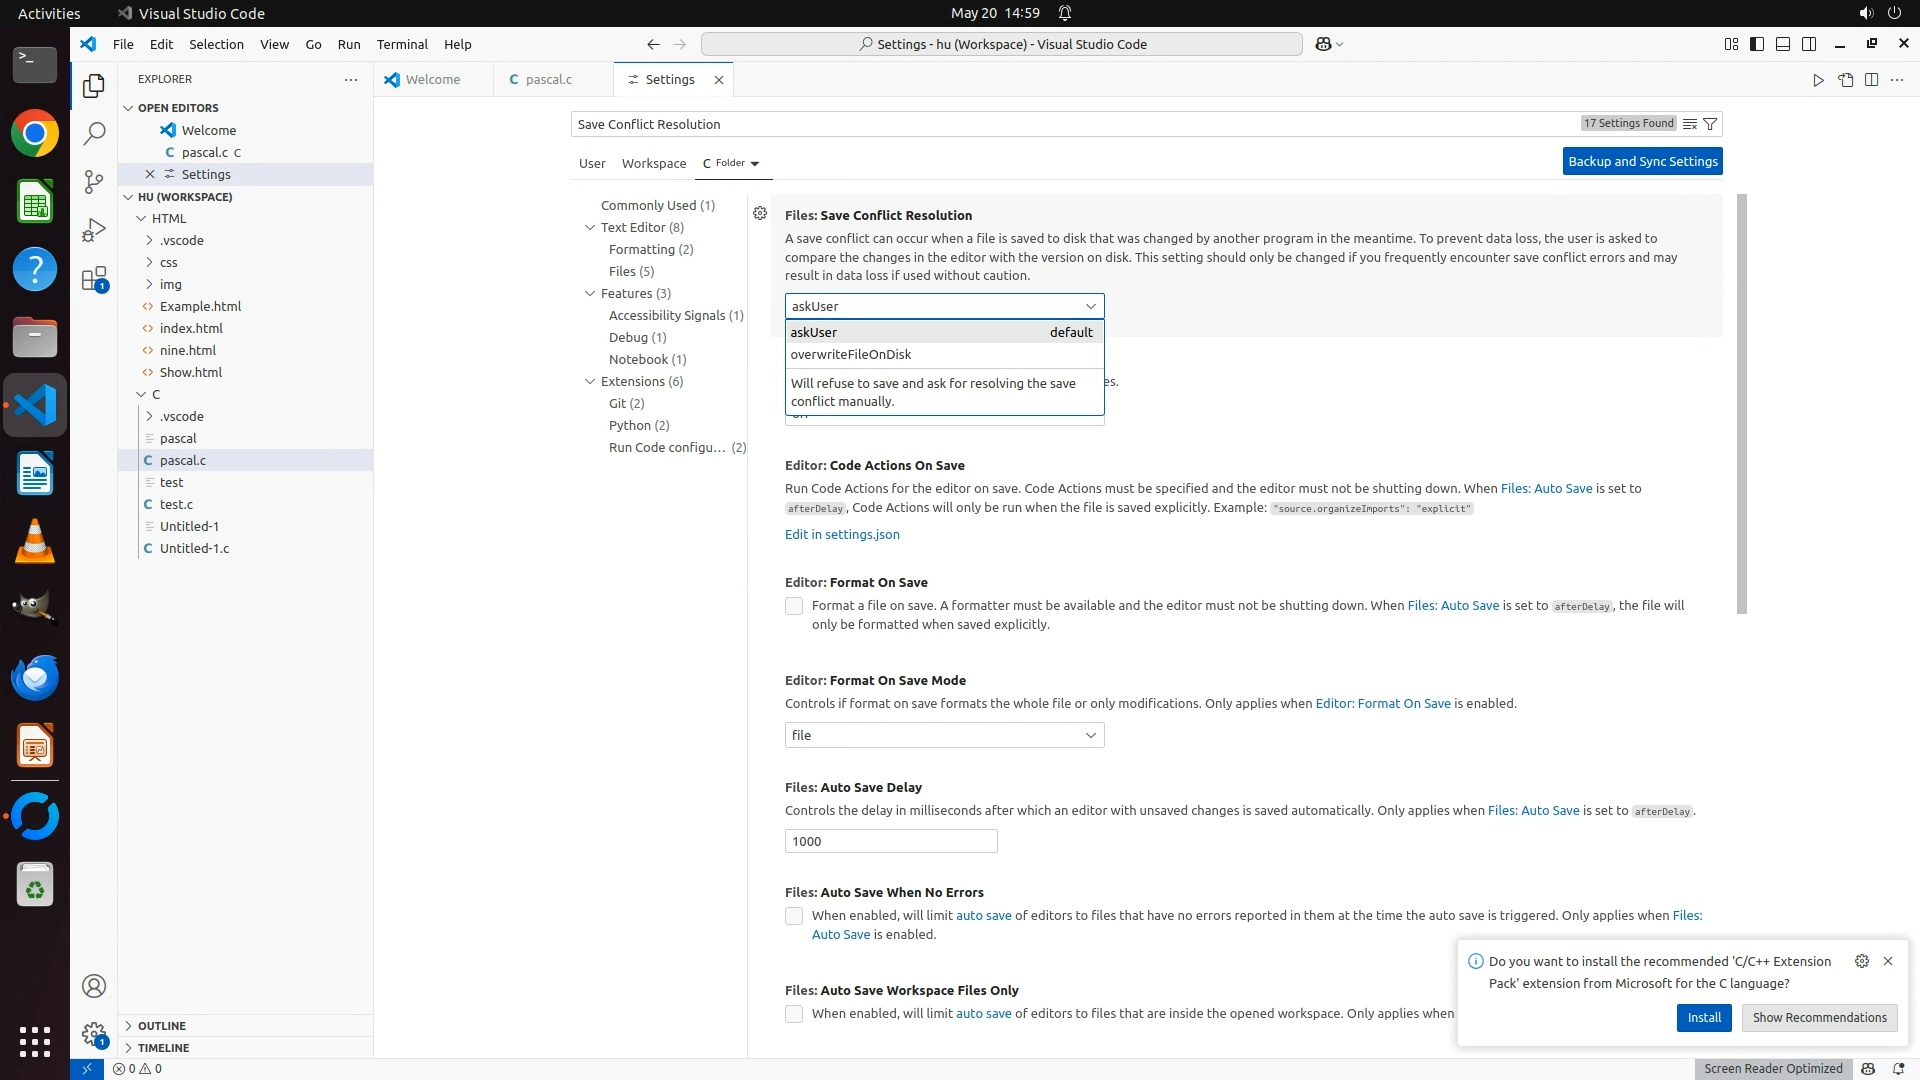Switch to the Workspace settings tab
Image resolution: width=1920 pixels, height=1080 pixels.
pyautogui.click(x=653, y=163)
